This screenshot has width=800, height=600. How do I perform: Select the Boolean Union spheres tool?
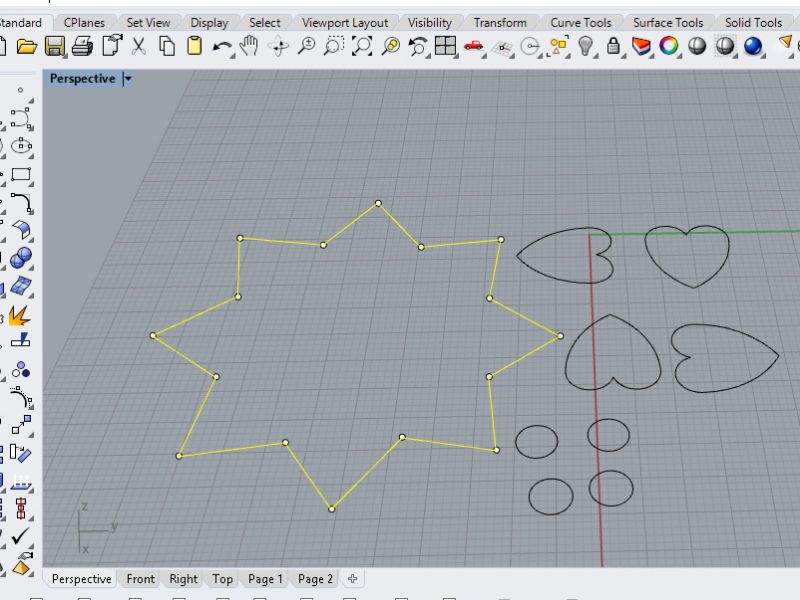click(x=21, y=258)
